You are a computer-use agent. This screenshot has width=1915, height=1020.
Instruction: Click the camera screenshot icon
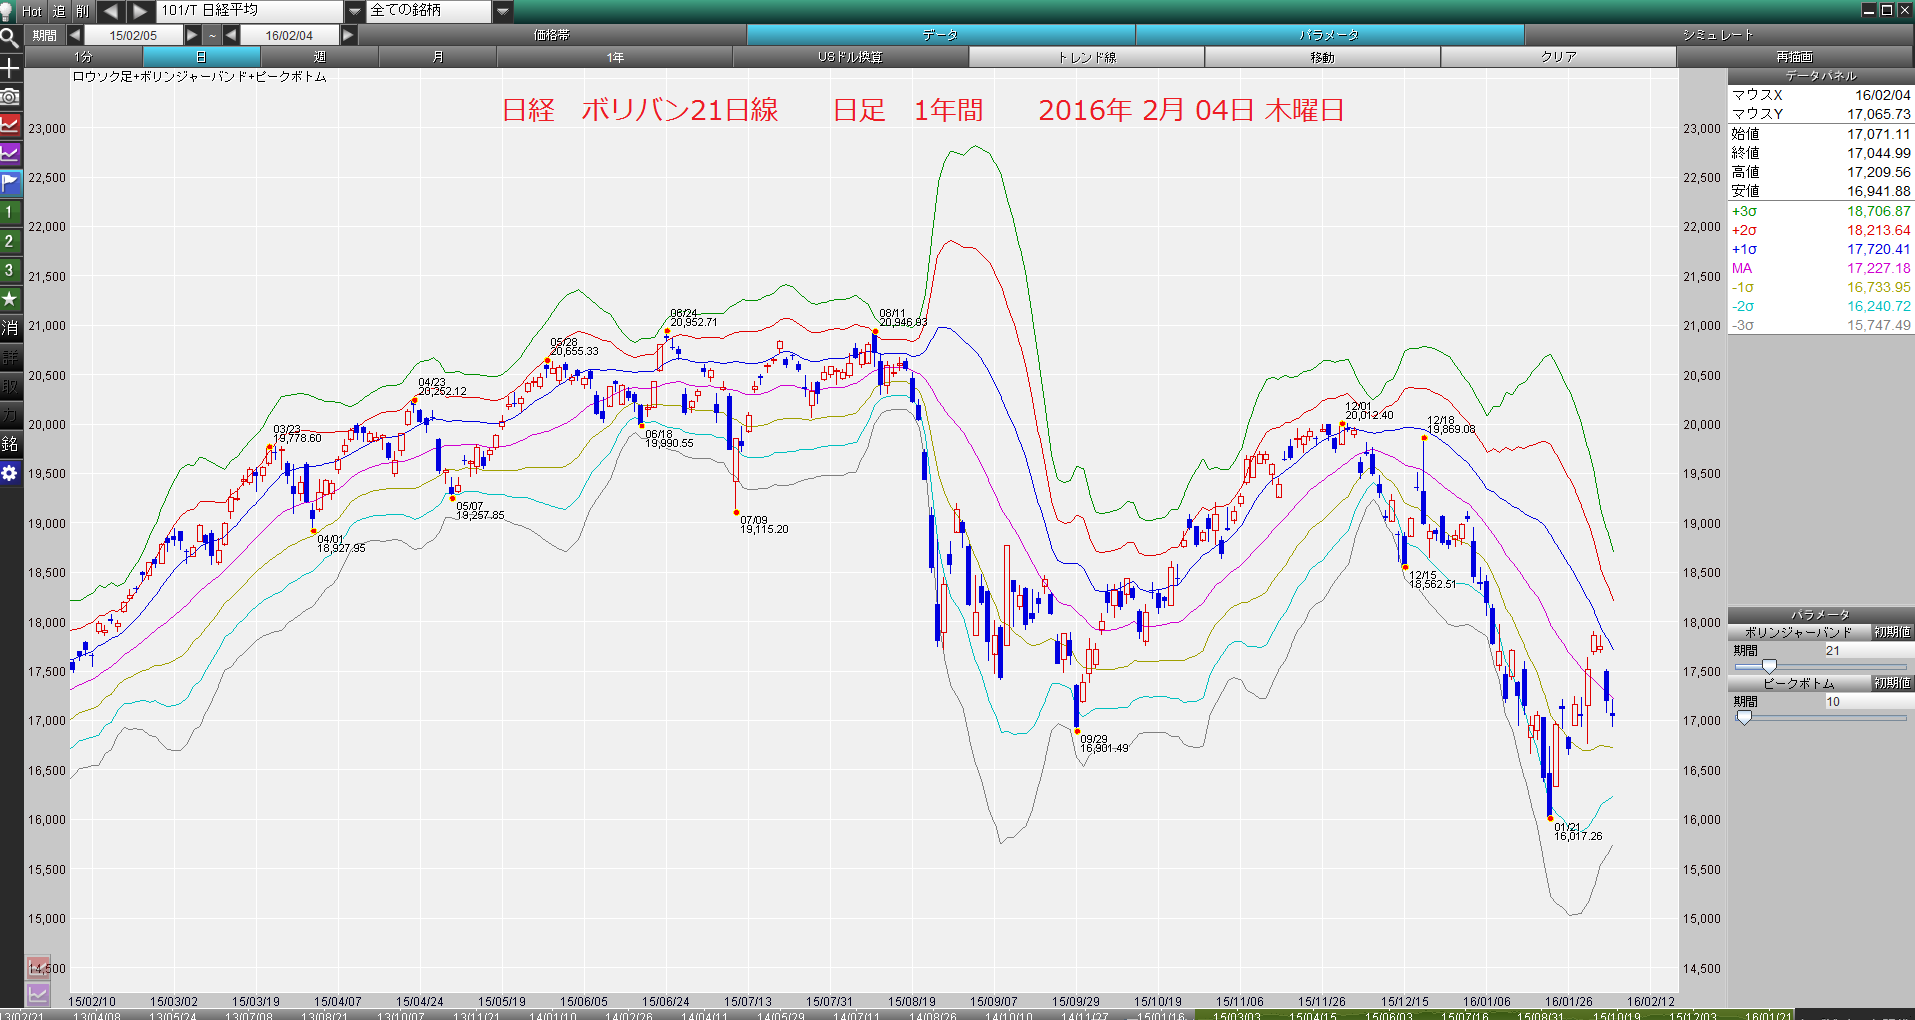(x=10, y=97)
